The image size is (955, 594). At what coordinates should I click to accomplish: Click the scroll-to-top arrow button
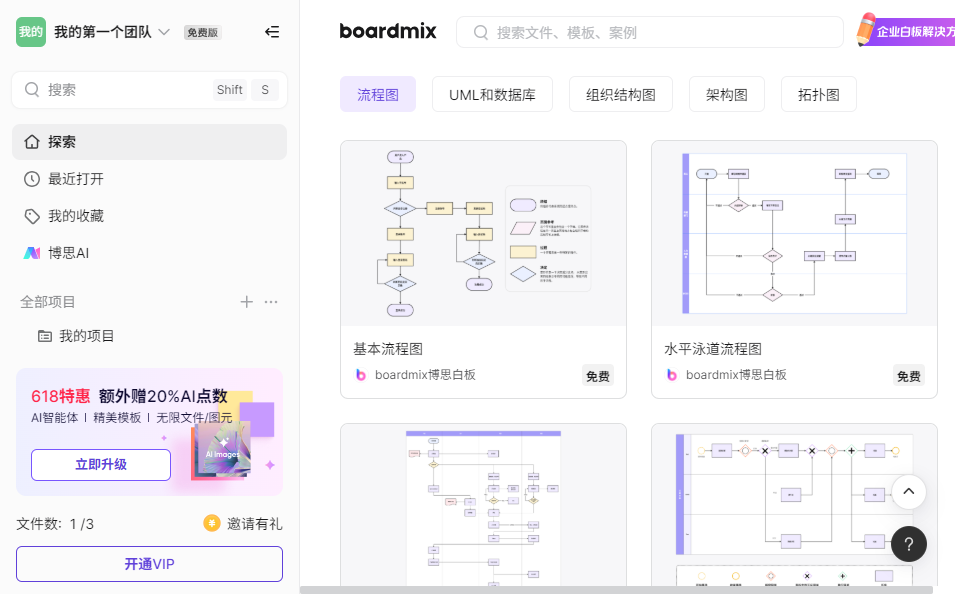(x=909, y=492)
